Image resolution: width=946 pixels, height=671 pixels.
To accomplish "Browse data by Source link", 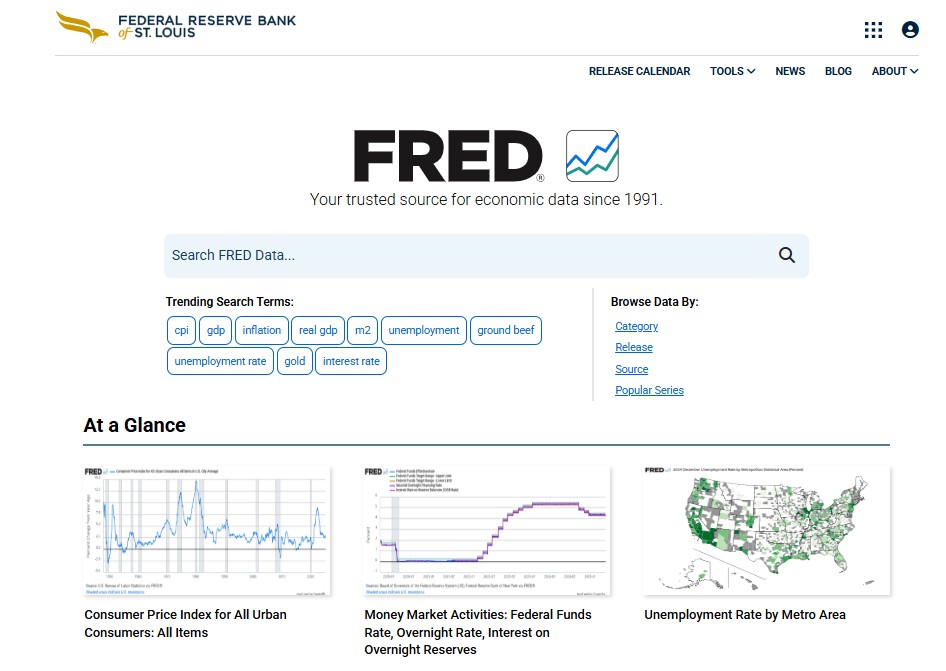I will (631, 369).
